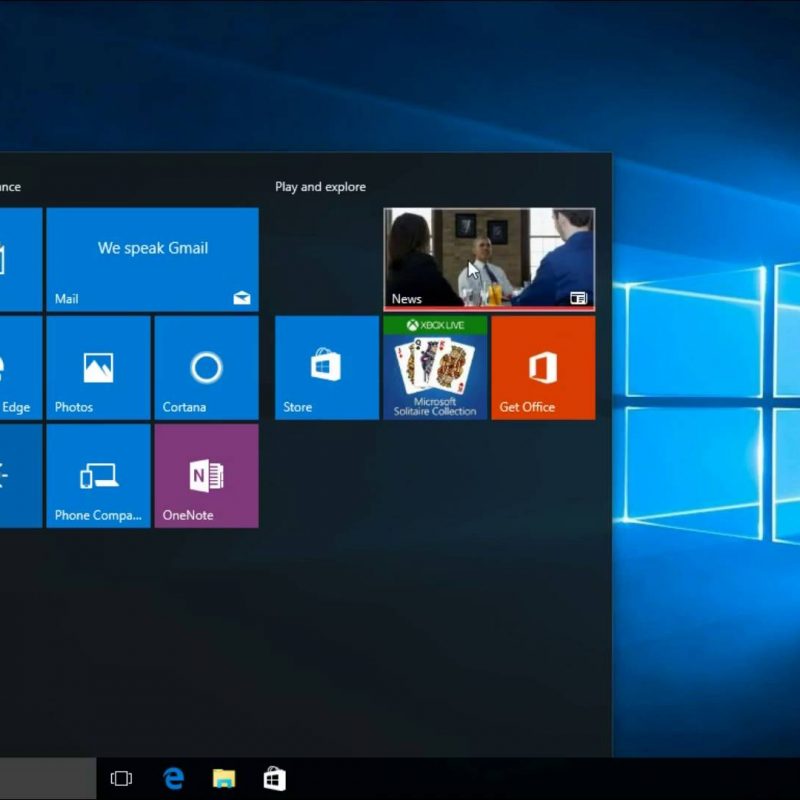Click the Task View button on taskbar
Screen dimensions: 800x800
pos(121,779)
